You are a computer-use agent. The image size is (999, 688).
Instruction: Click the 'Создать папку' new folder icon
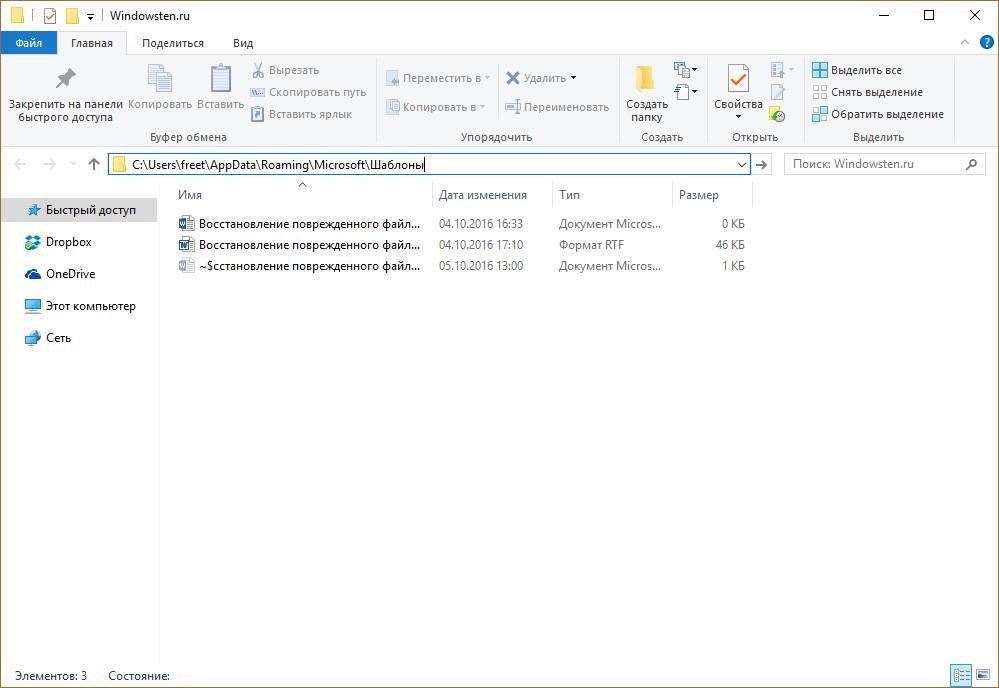point(646,79)
